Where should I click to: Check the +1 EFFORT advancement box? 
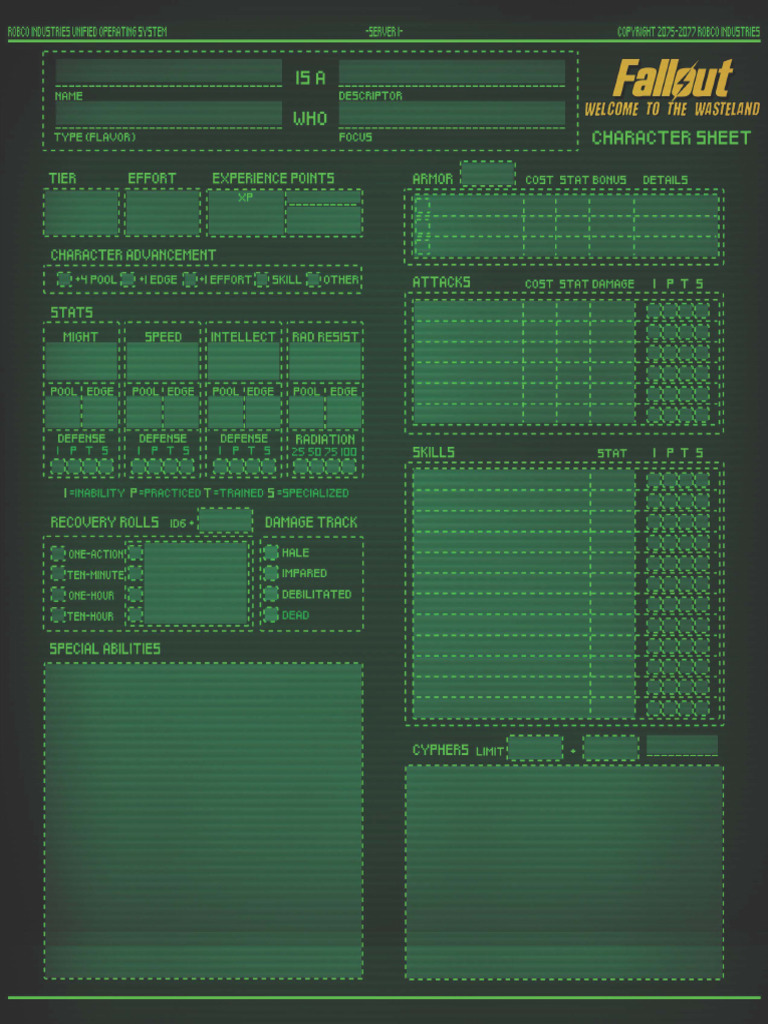coord(190,280)
